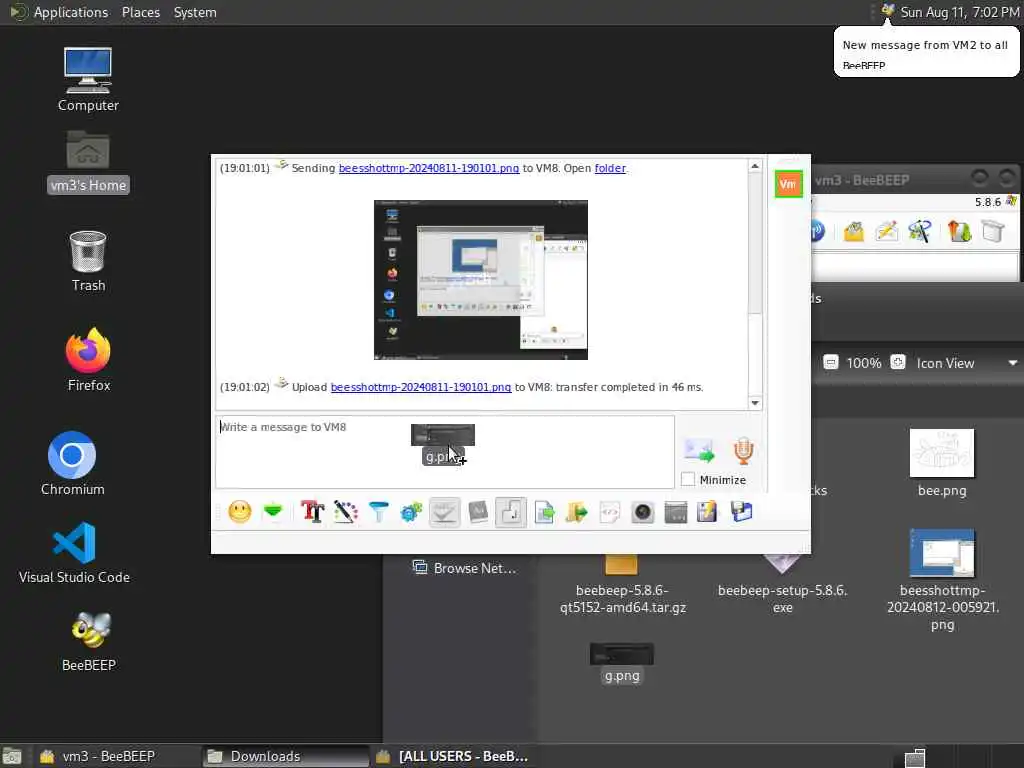Click the chat scrollbar down arrow
This screenshot has width=1024, height=768.
click(755, 402)
